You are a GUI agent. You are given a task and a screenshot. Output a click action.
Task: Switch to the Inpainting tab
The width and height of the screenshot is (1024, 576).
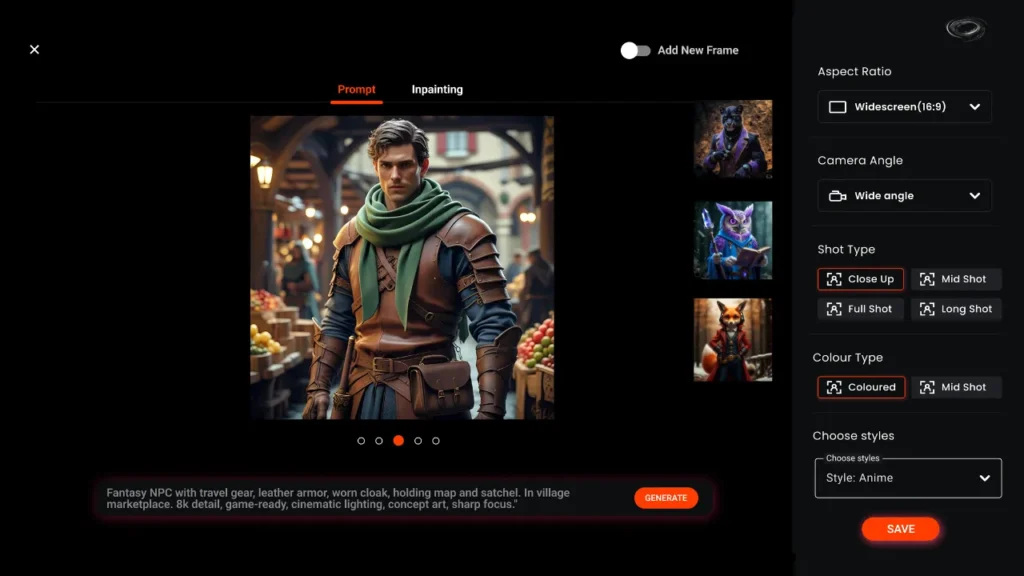pos(437,89)
